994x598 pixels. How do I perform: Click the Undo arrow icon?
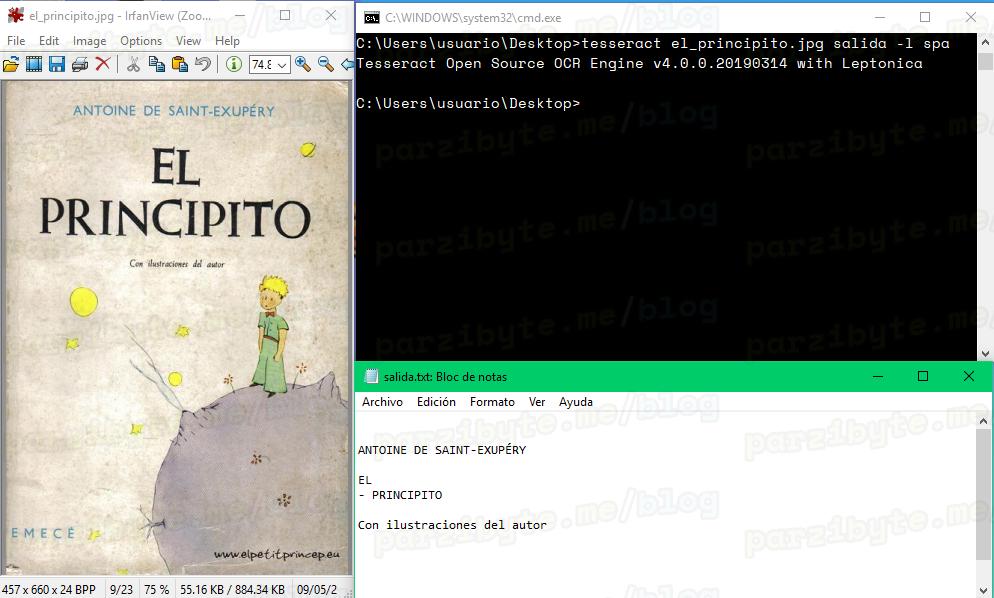(203, 64)
